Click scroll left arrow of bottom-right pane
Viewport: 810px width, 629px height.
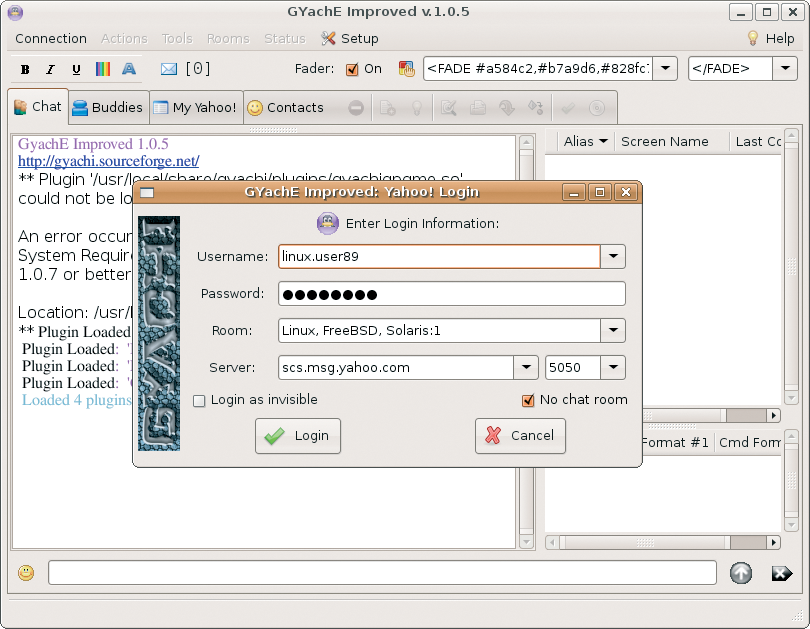click(x=552, y=542)
